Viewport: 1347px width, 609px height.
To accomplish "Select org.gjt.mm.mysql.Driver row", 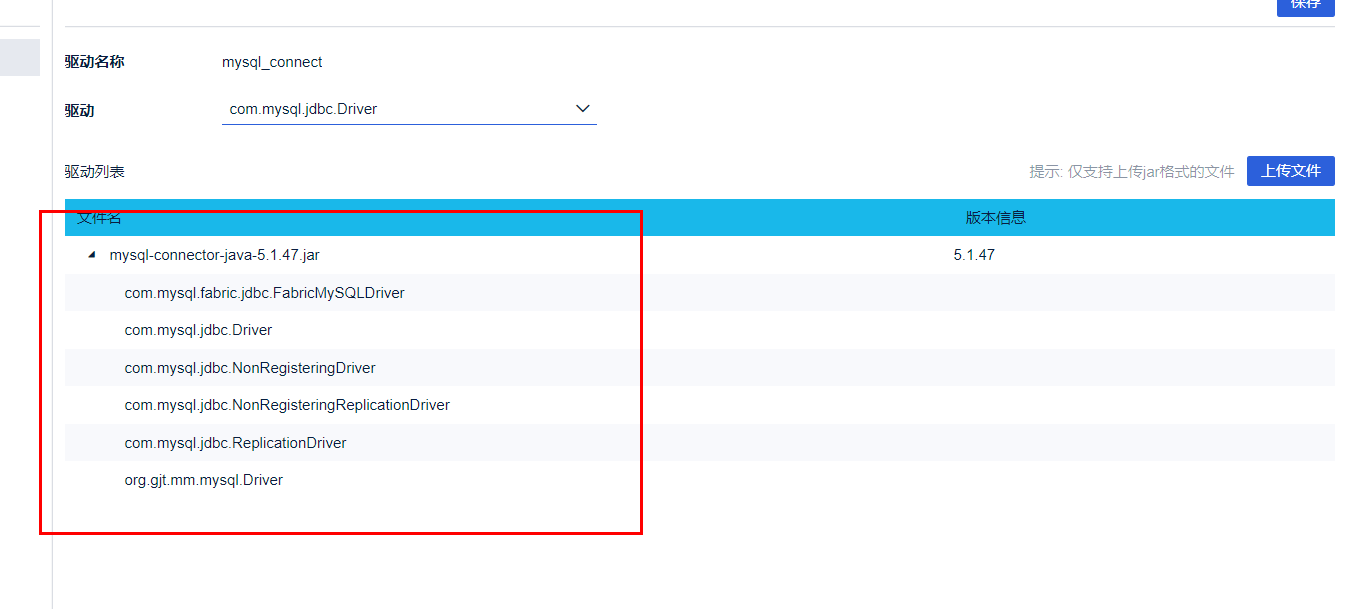I will (x=700, y=480).
